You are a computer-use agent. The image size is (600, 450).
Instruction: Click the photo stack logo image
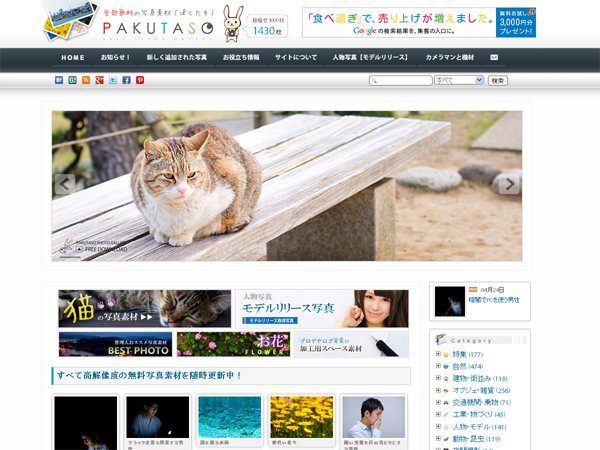pos(71,20)
